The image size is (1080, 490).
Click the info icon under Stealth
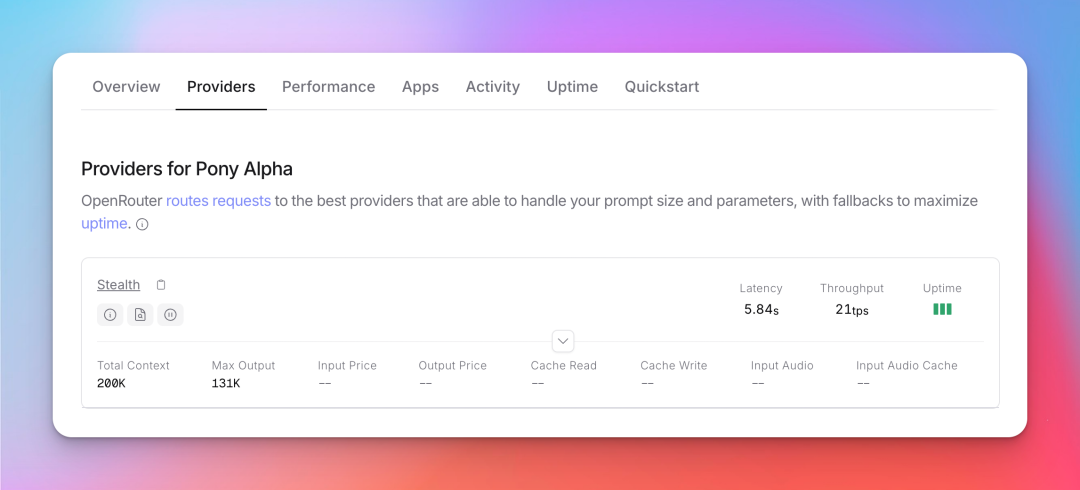tap(110, 315)
